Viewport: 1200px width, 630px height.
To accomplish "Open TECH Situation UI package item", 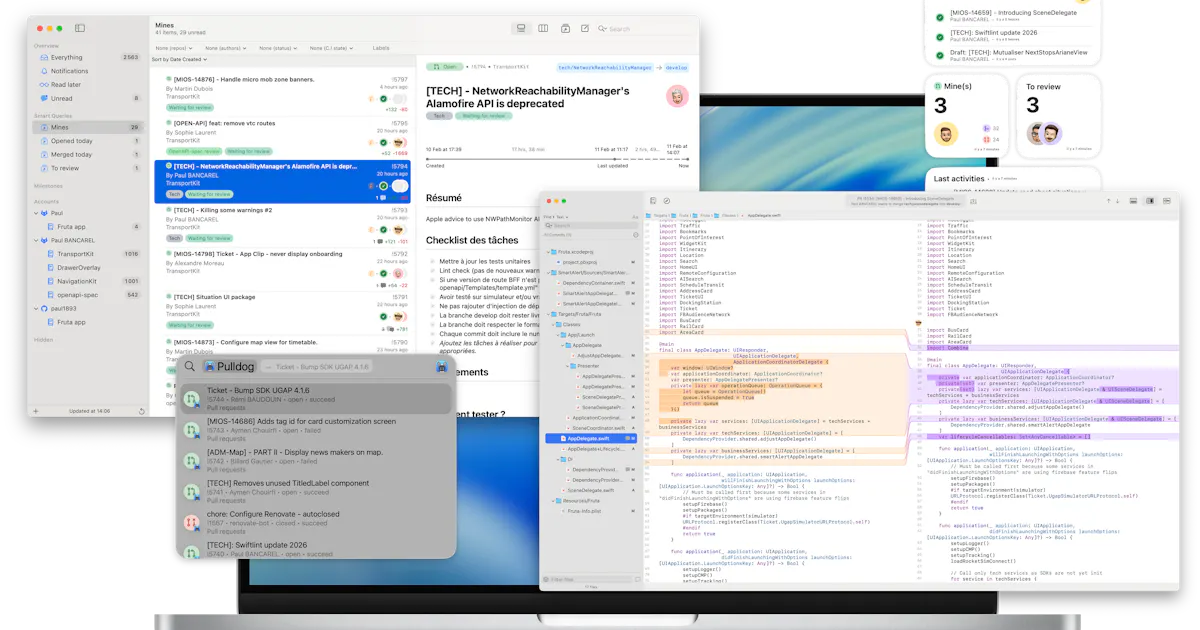I will [x=282, y=312].
